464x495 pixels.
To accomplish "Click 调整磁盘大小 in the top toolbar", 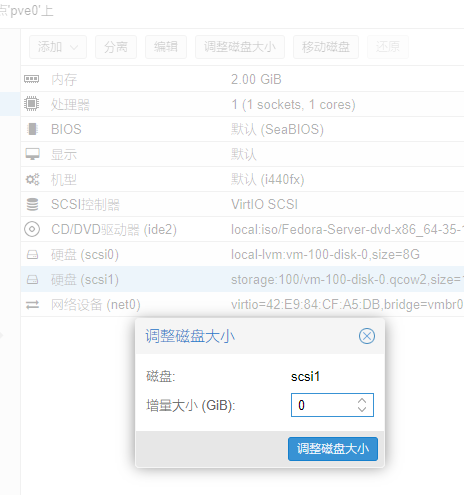I will [240, 47].
